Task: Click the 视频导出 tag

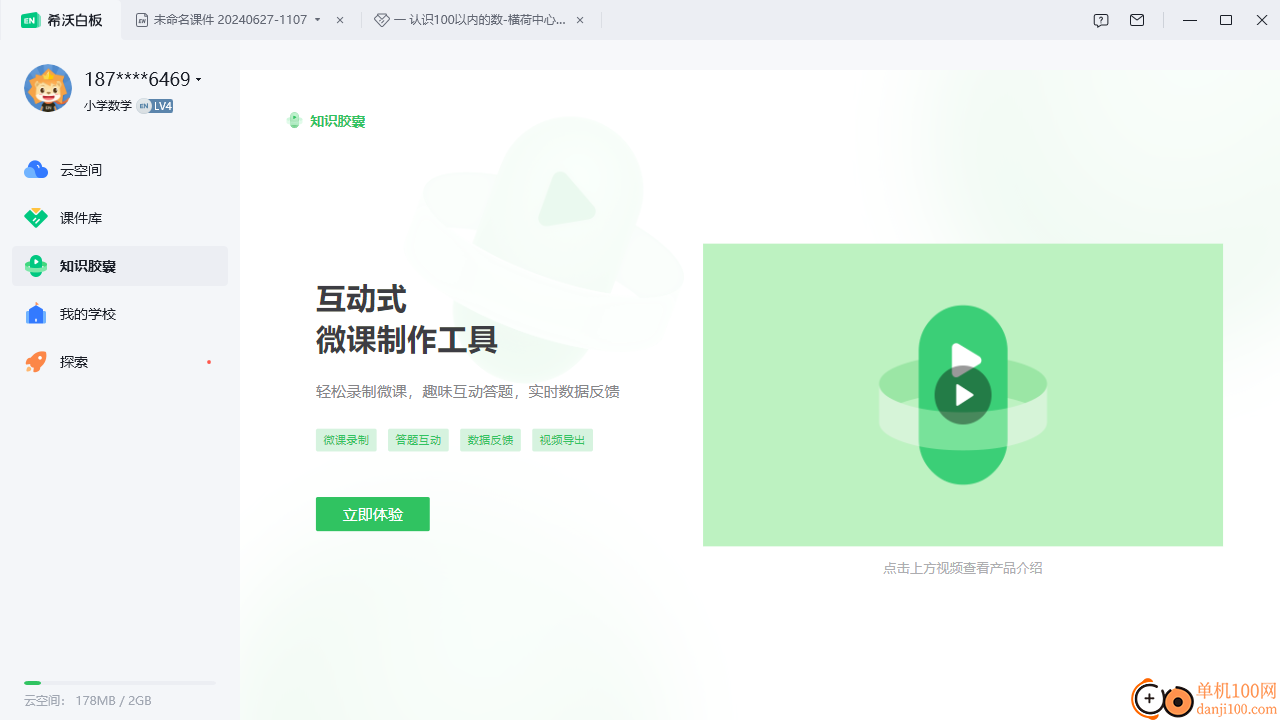Action: 562,440
